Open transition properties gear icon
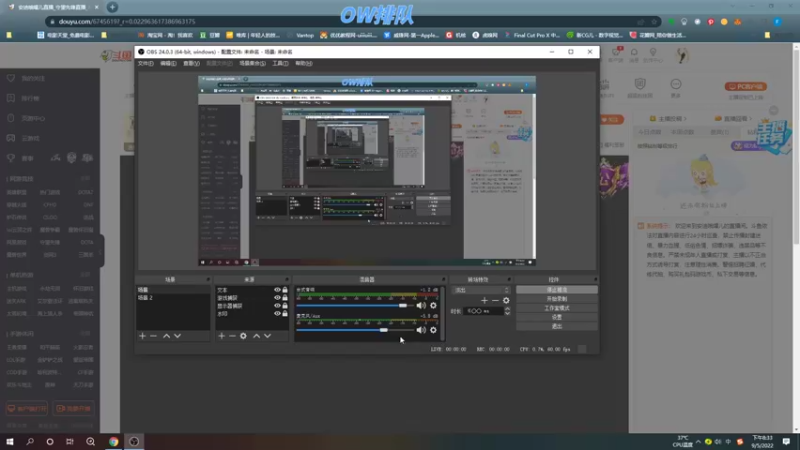The image size is (800, 450). point(506,301)
